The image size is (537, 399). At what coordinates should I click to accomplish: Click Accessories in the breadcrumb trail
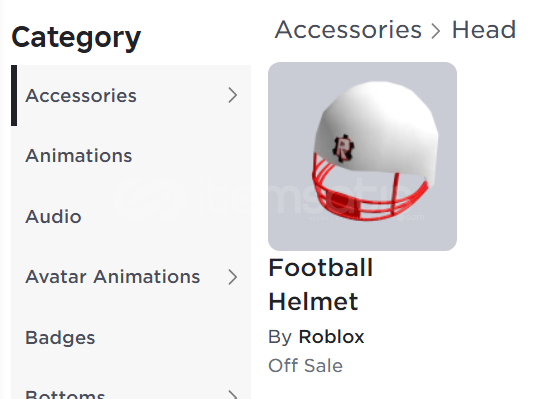tap(348, 30)
